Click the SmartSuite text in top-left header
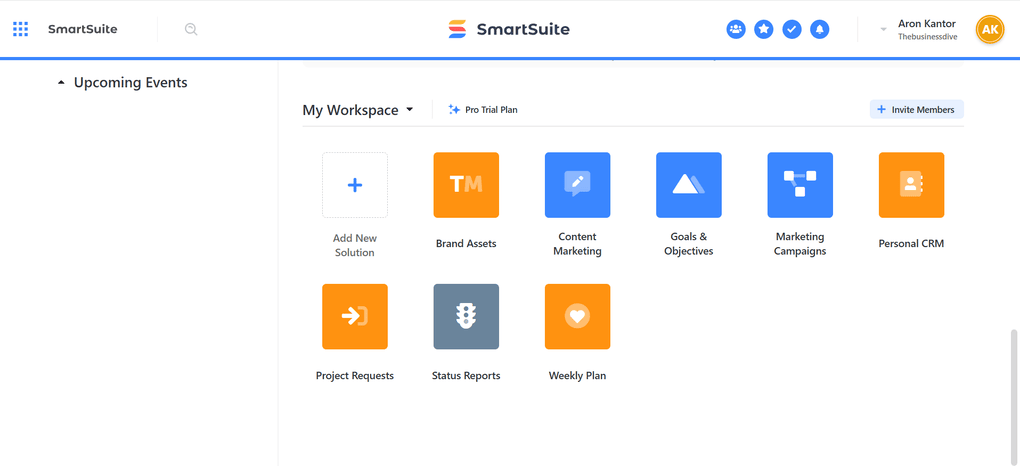This screenshot has width=1020, height=466. coord(83,29)
